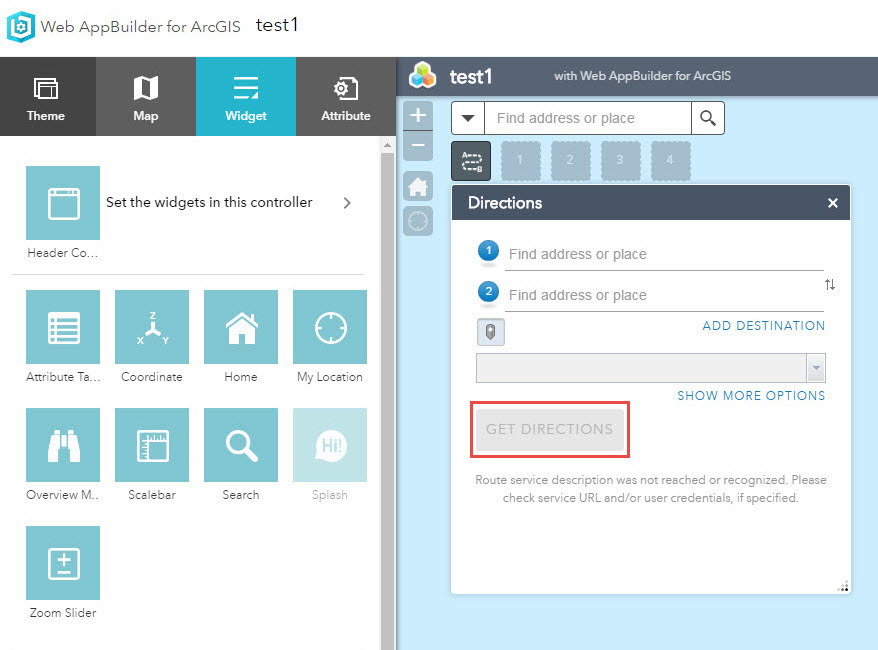Reverse the directions order
878x650 pixels.
(x=830, y=285)
